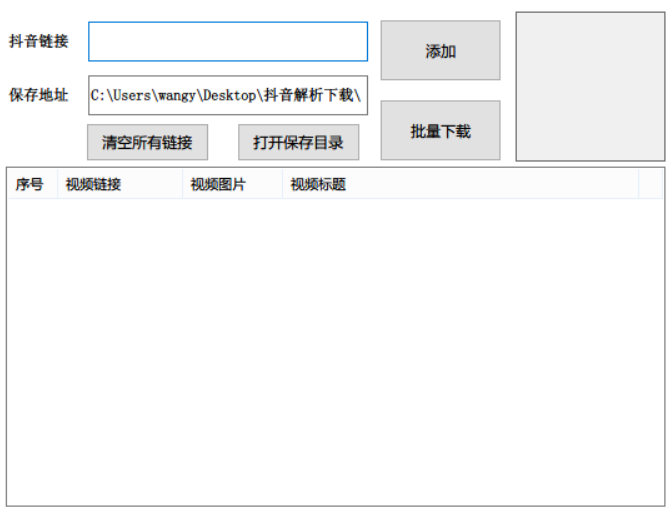Sort by the 序号 column header

(30, 184)
